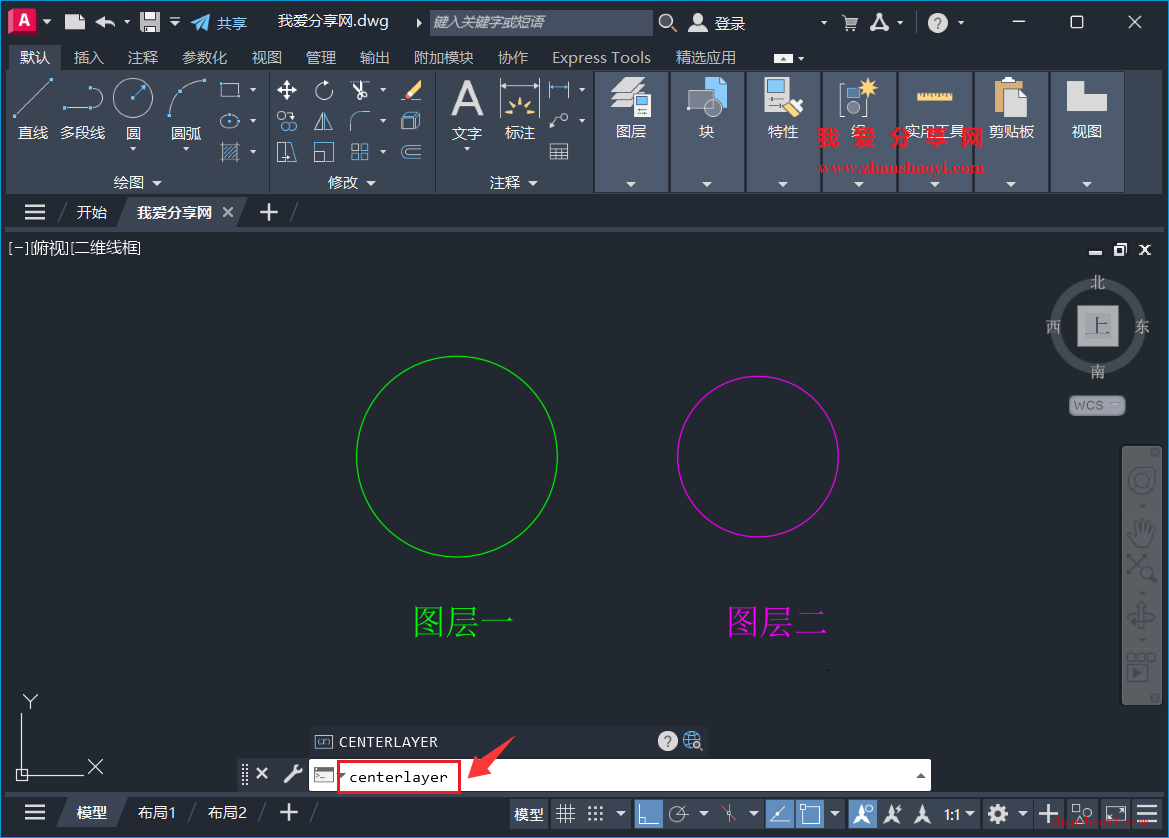Toggle the grid display in status bar

(566, 813)
